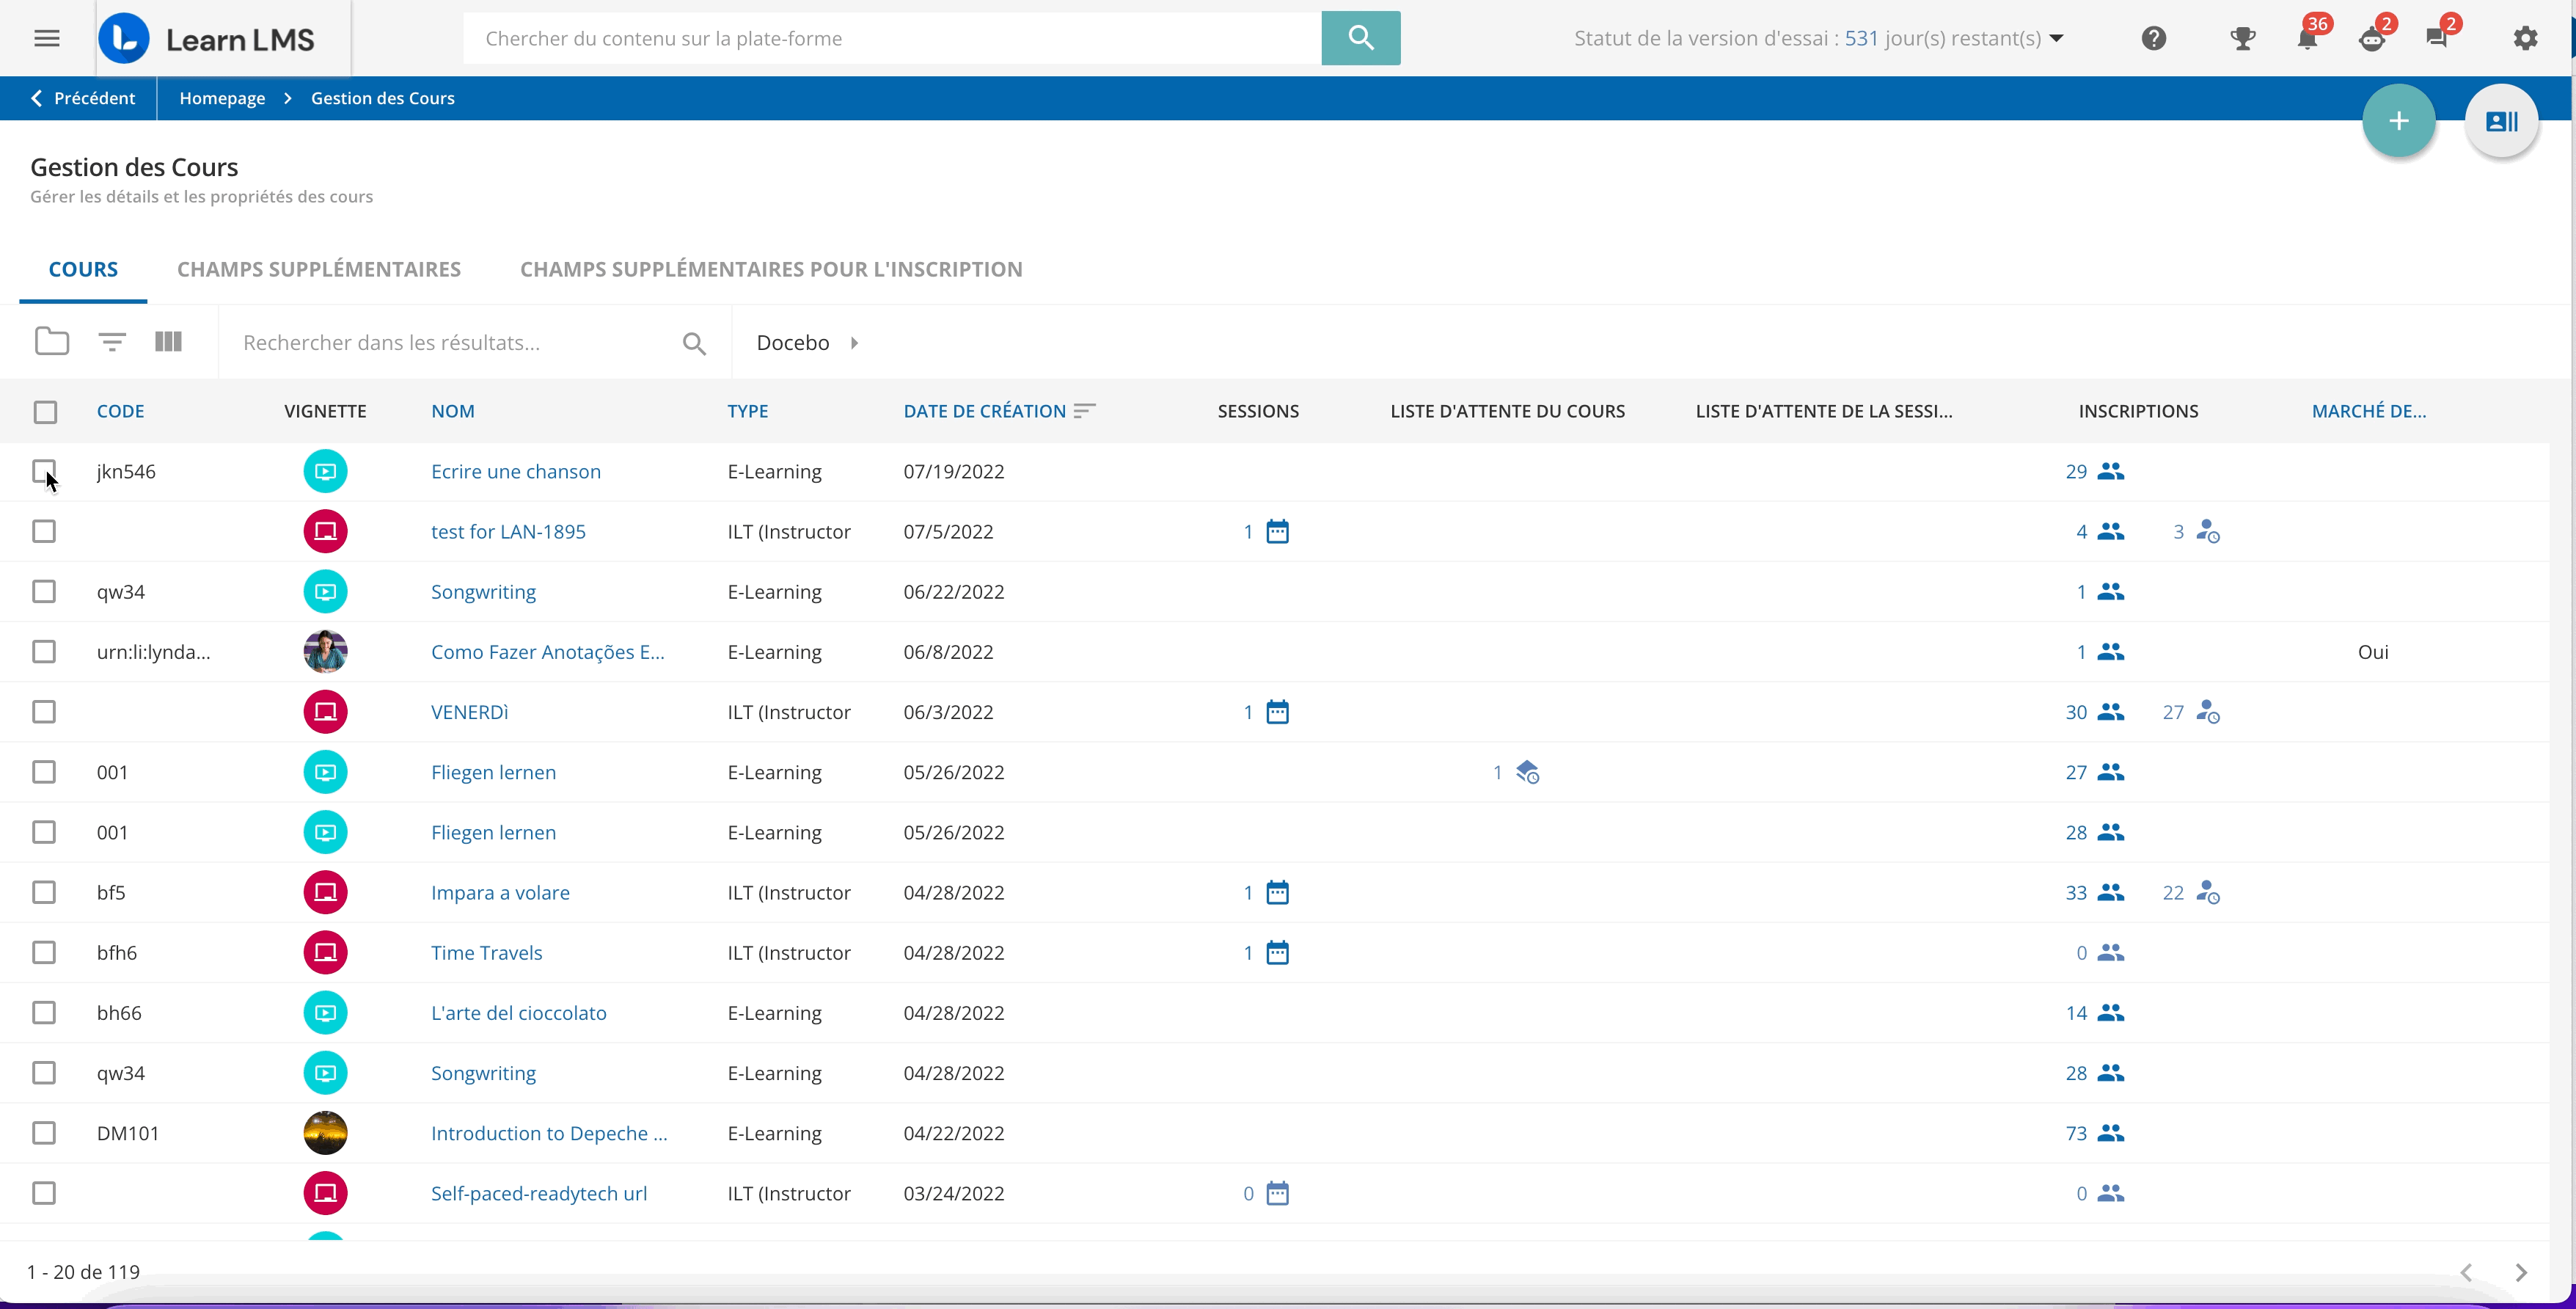The height and width of the screenshot is (1309, 2576).
Task: Click the "urn:li:lynda..." code cell
Action: (x=153, y=652)
